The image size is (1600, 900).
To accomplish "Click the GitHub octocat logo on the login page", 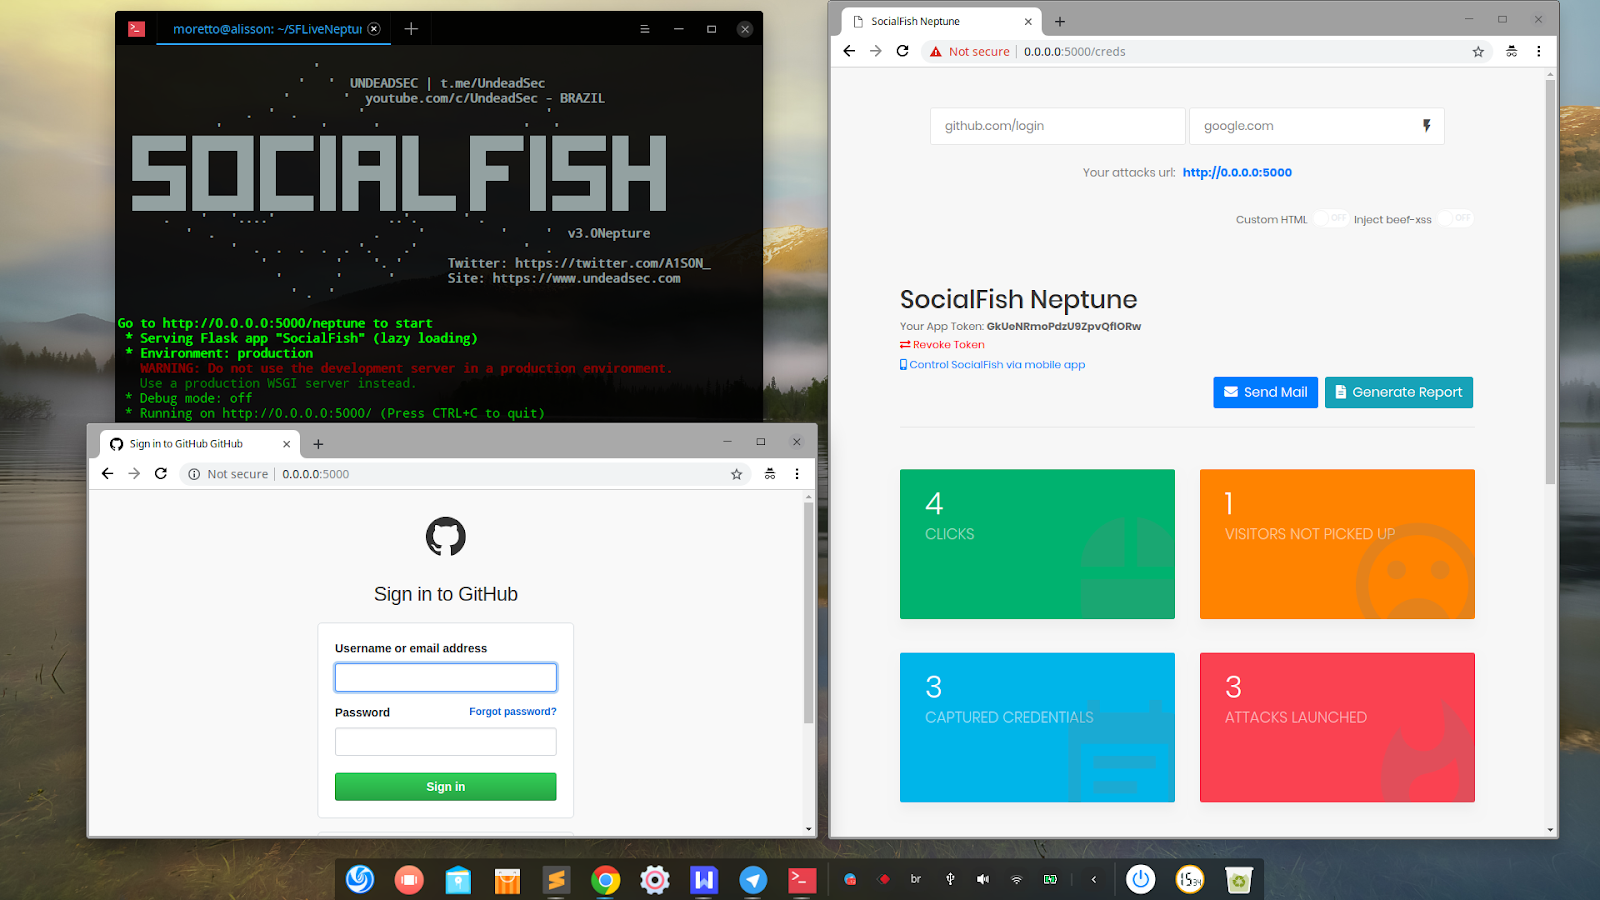I will pyautogui.click(x=445, y=536).
